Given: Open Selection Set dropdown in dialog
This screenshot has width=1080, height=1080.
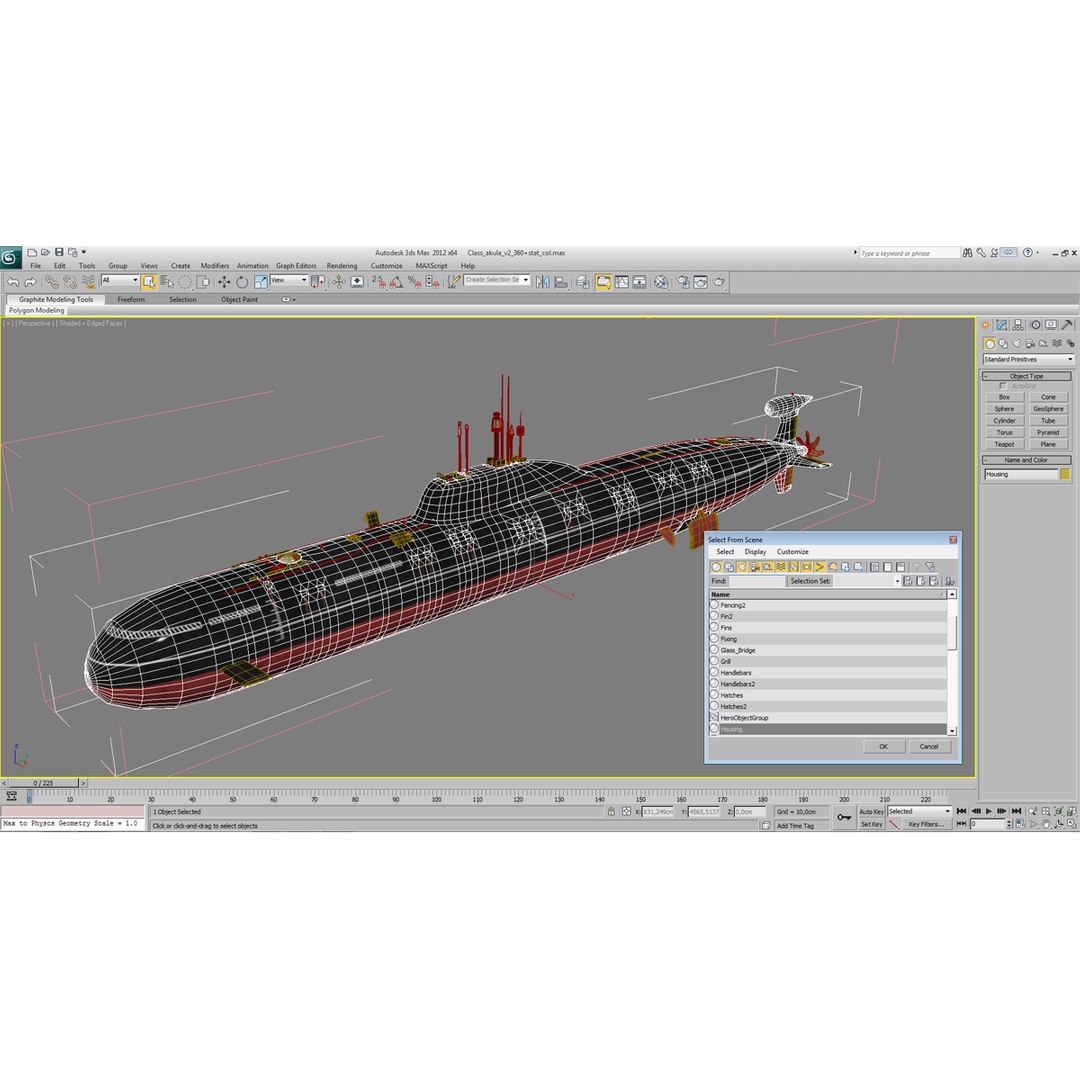Looking at the screenshot, I should (897, 581).
